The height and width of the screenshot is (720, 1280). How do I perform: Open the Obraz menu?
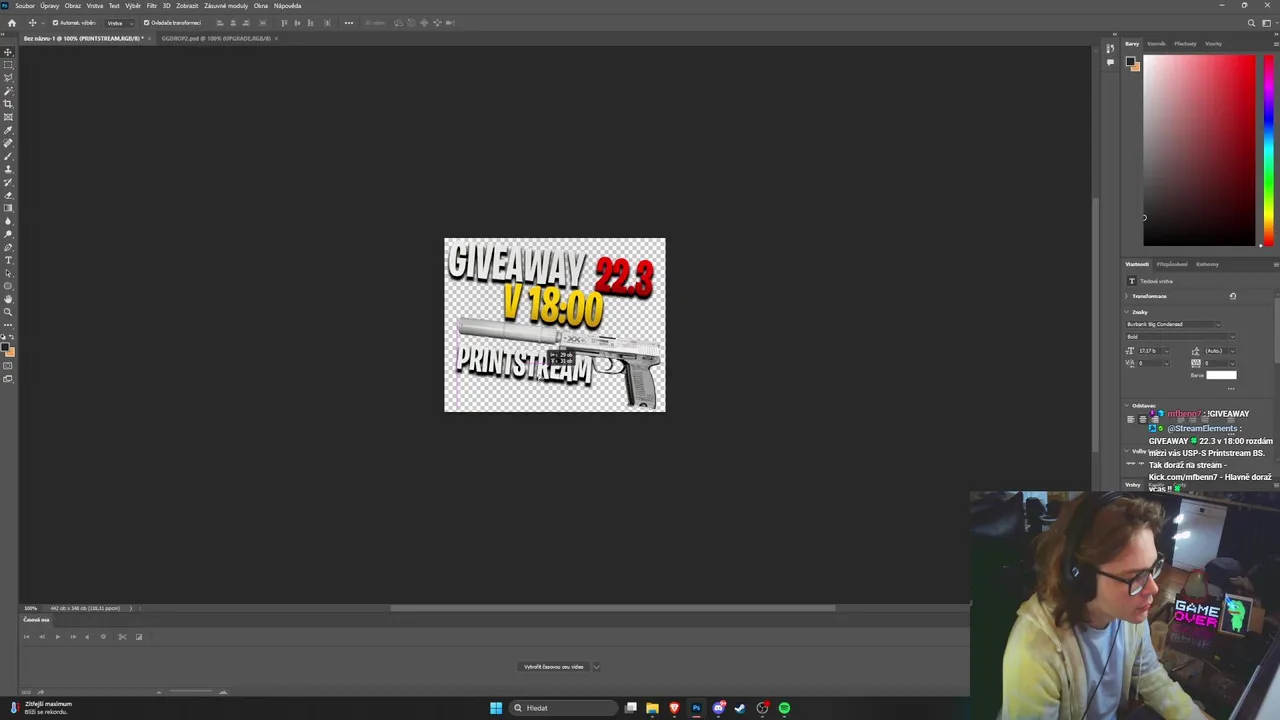[73, 6]
